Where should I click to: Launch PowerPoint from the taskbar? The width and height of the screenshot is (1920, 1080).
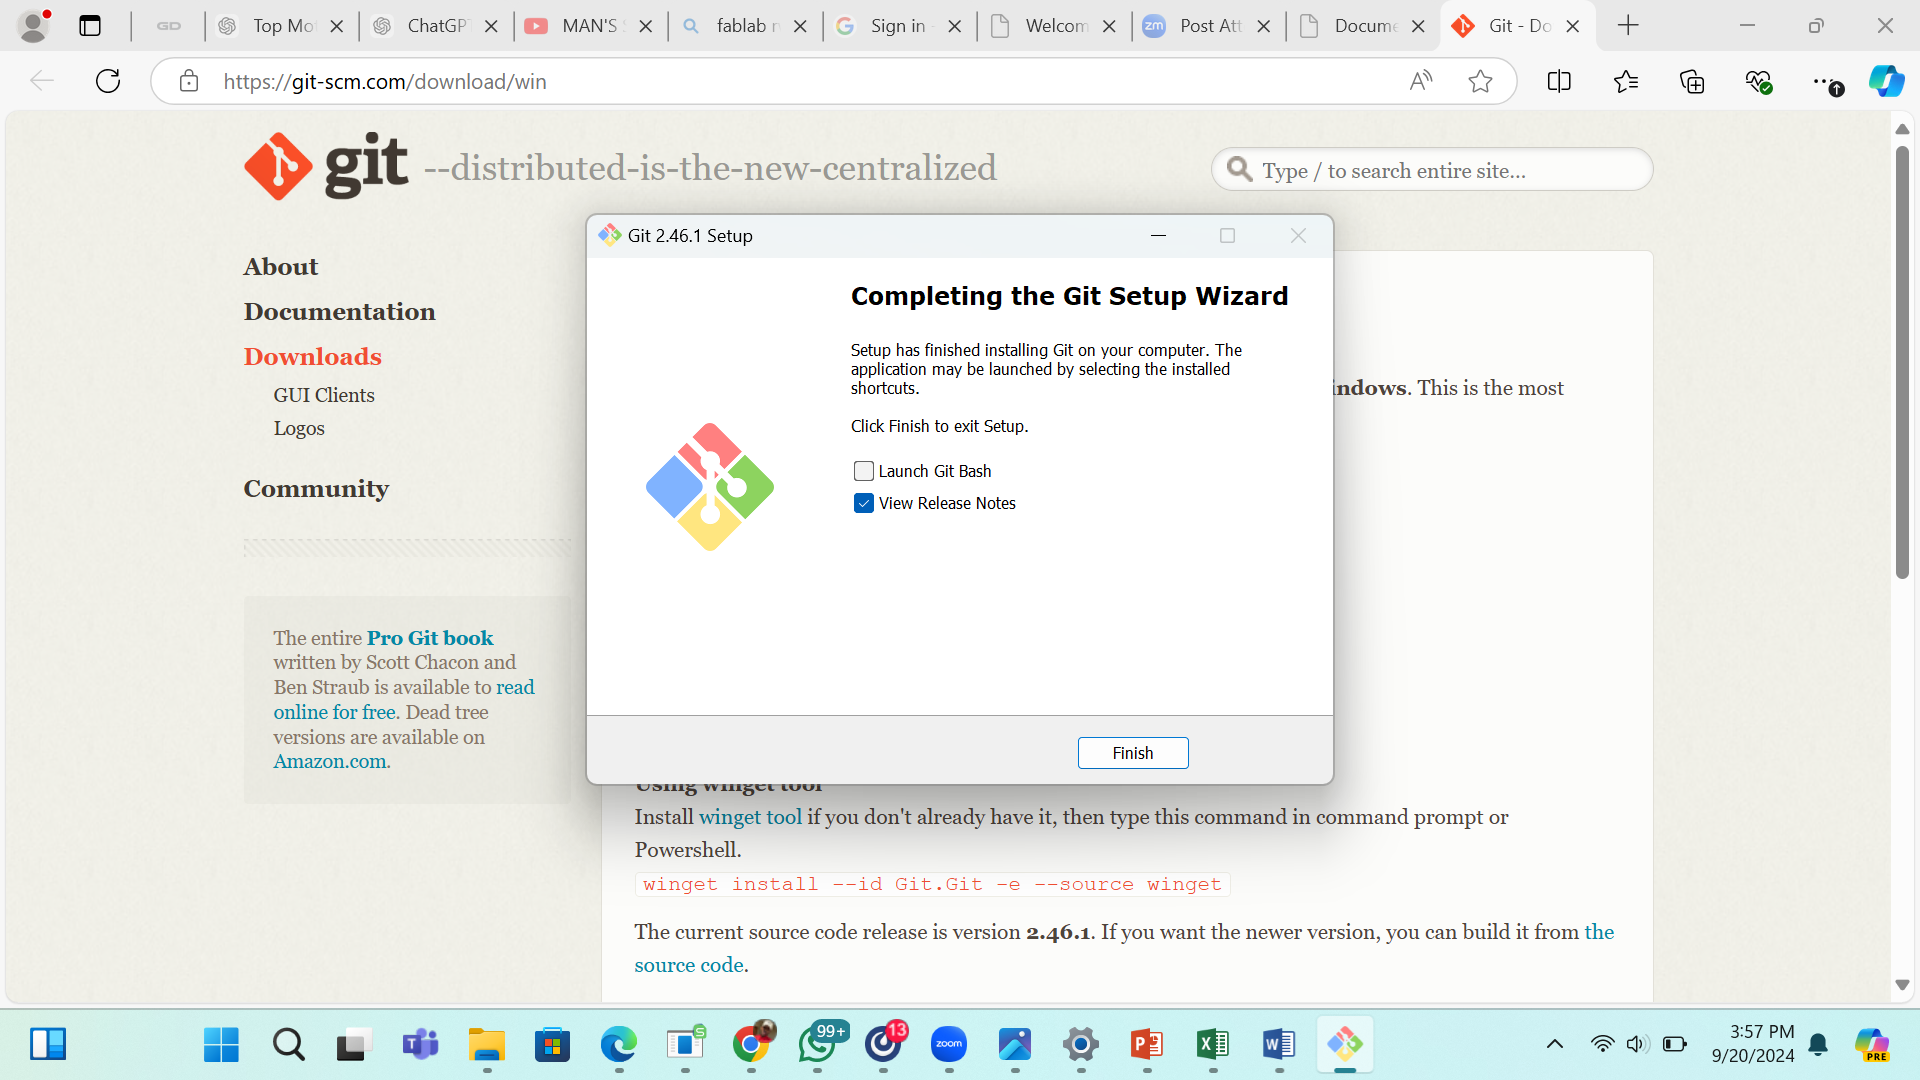1147,1045
